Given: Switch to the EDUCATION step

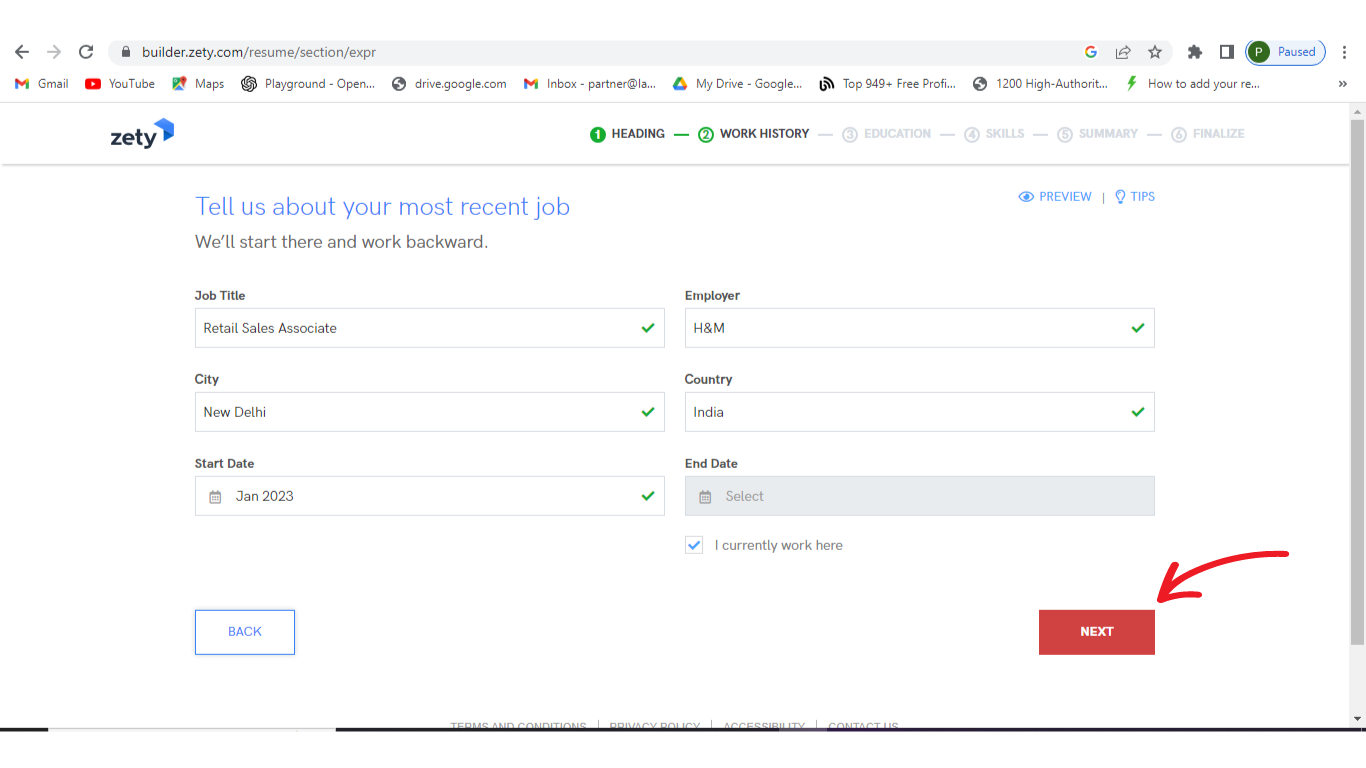Looking at the screenshot, I should click(887, 134).
